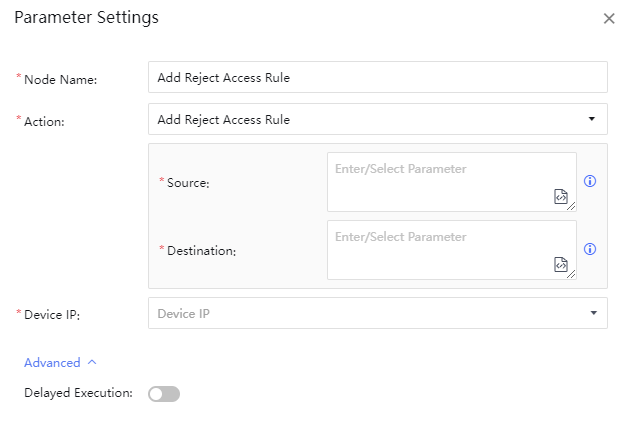The width and height of the screenshot is (623, 431).
Task: Toggle the Delayed Execution switch
Action: 164,394
